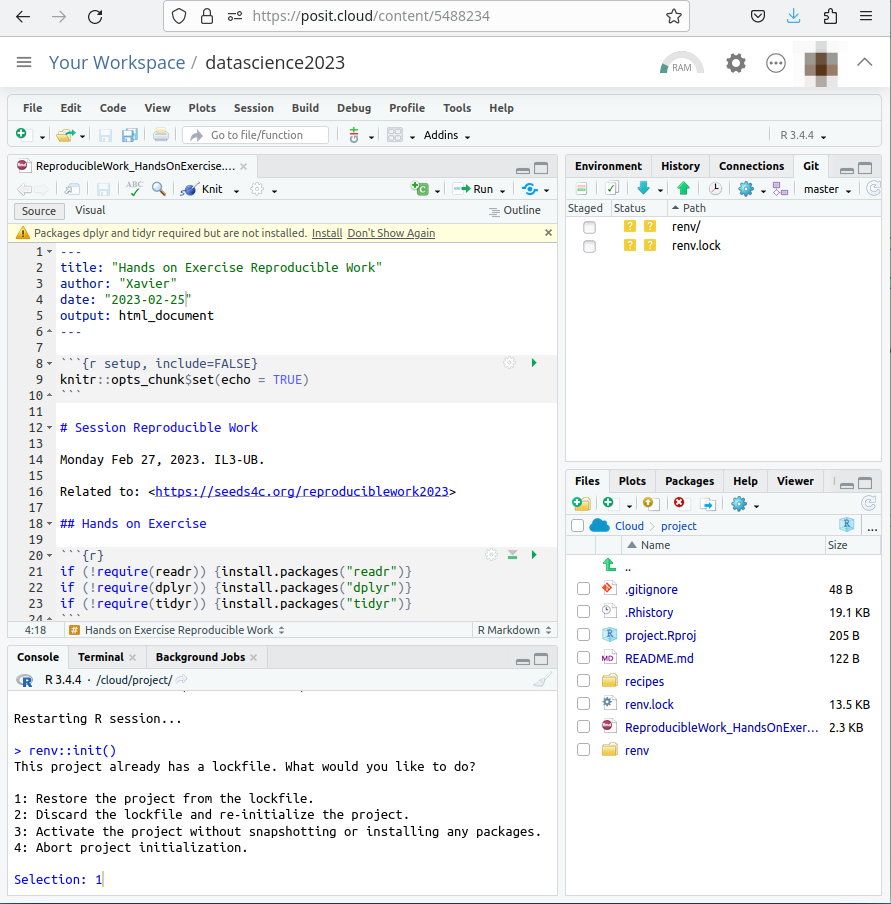Run the chunk starting at line 20
The image size is (891, 904).
click(534, 555)
